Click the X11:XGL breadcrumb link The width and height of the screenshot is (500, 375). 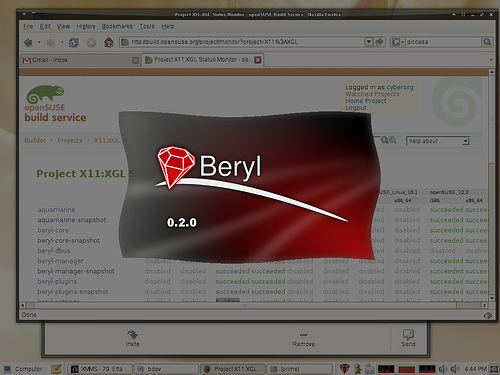click(x=107, y=141)
